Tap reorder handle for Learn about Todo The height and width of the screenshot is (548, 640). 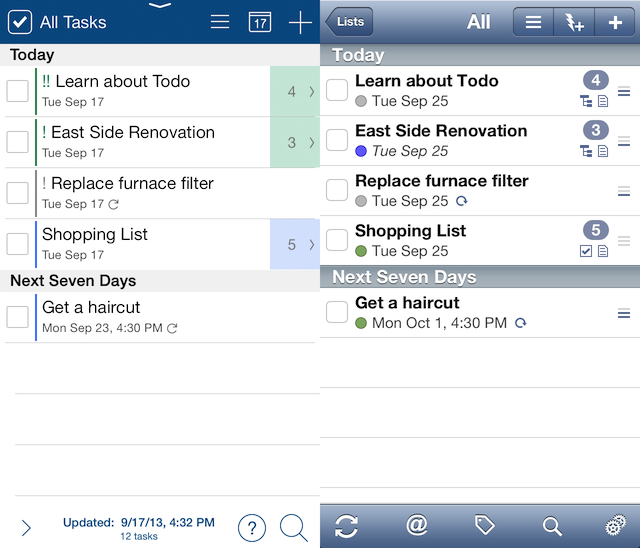tap(624, 92)
